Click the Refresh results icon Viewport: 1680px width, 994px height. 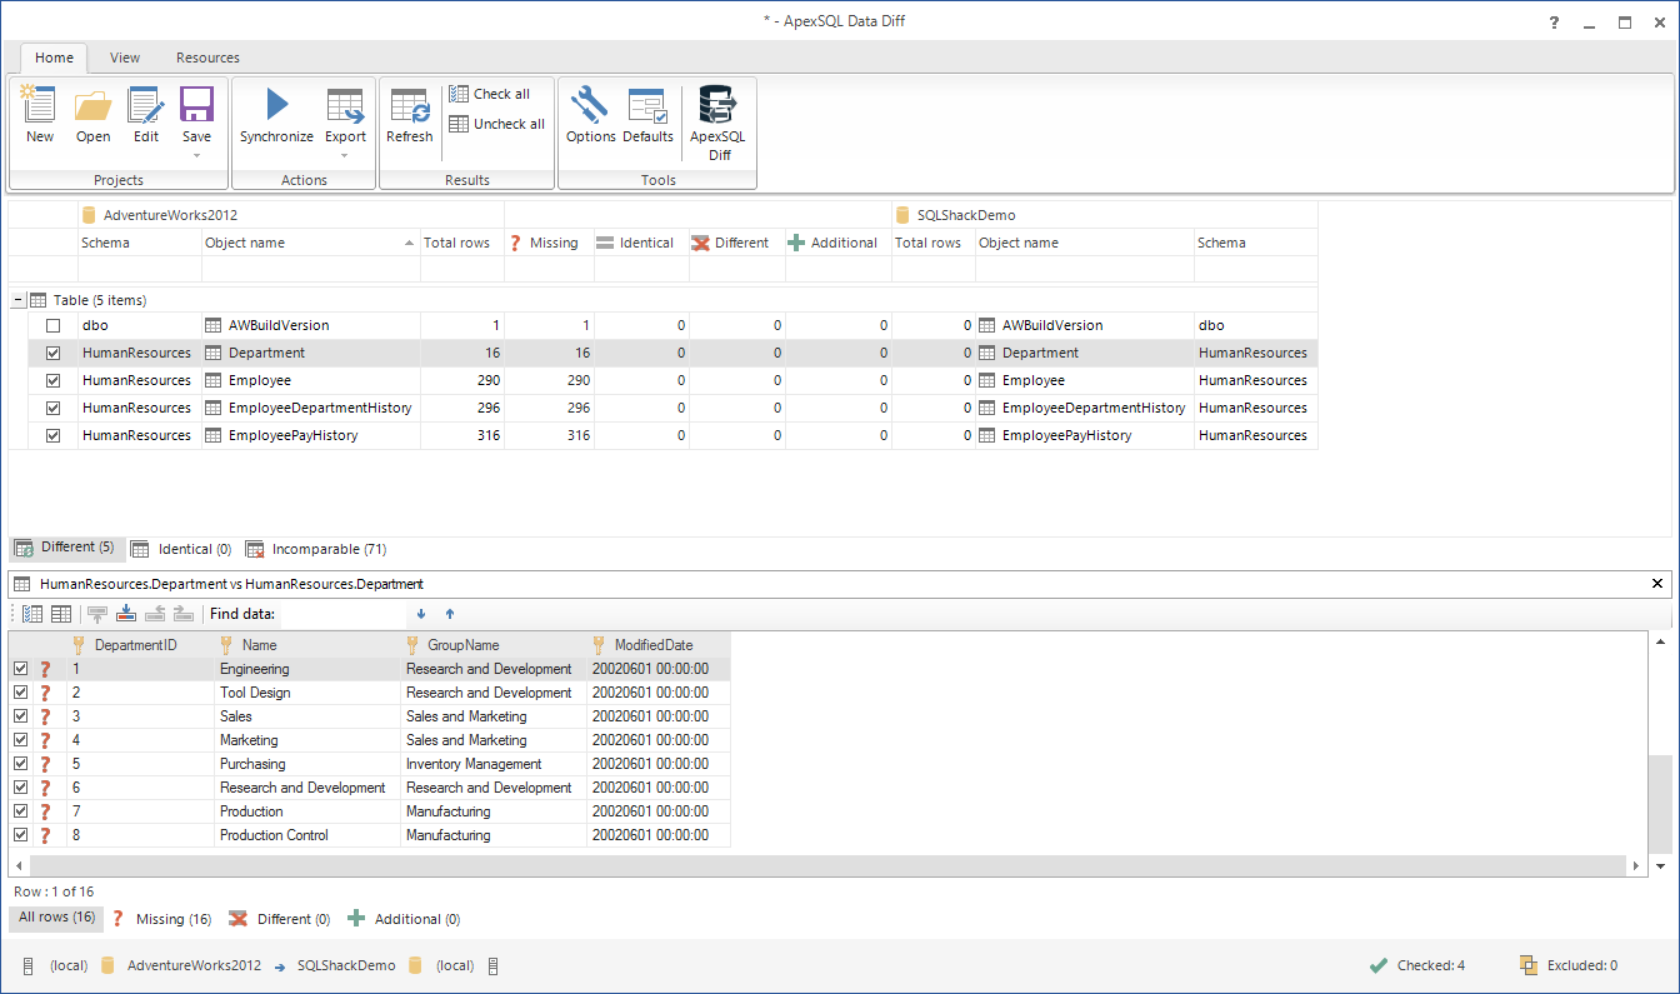(x=409, y=106)
